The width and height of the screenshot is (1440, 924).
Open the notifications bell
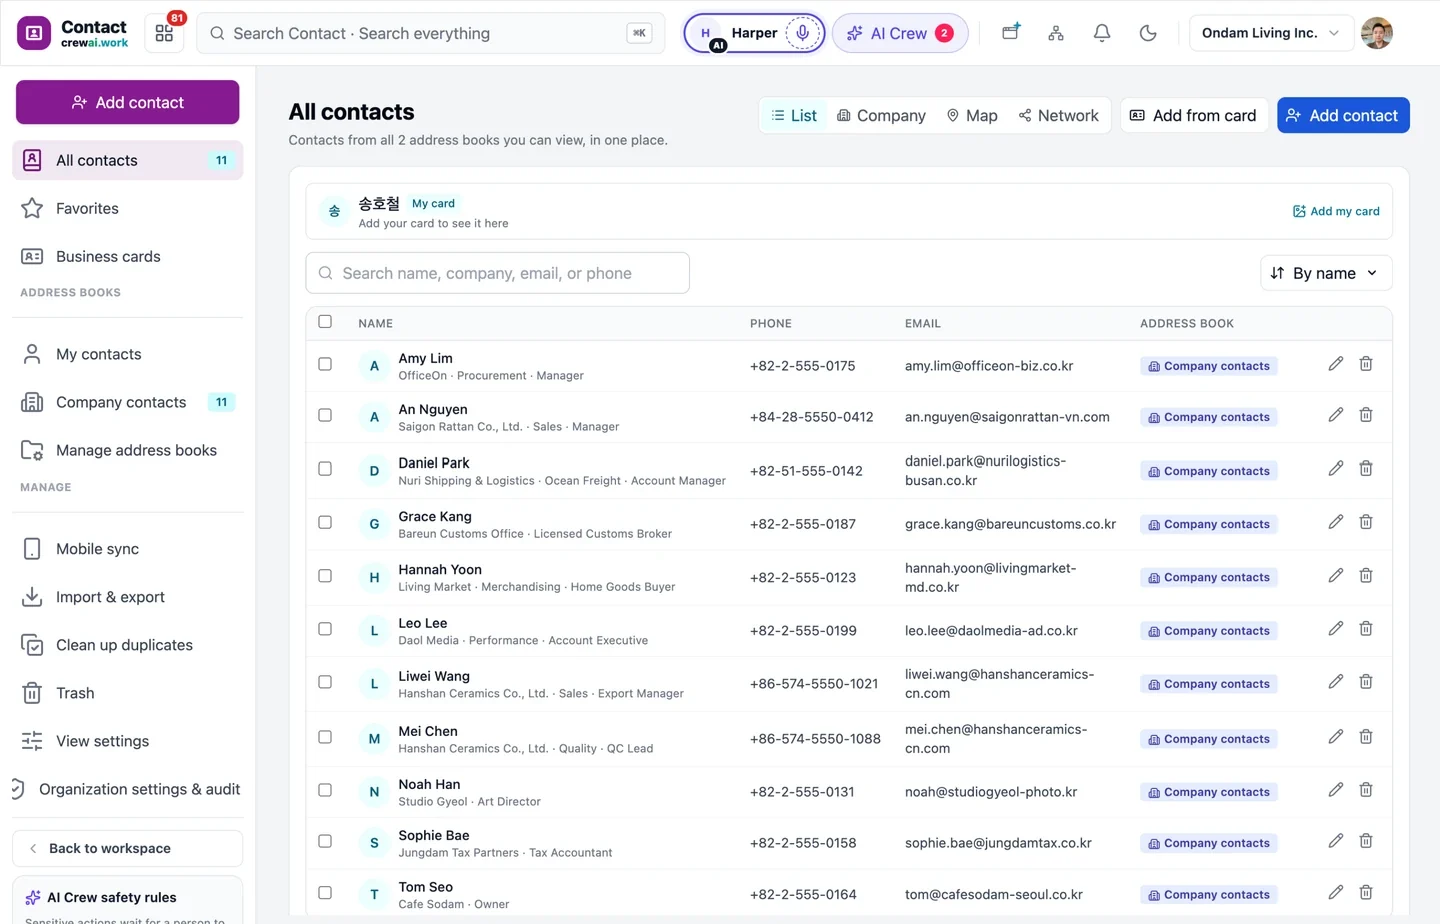pyautogui.click(x=1102, y=33)
